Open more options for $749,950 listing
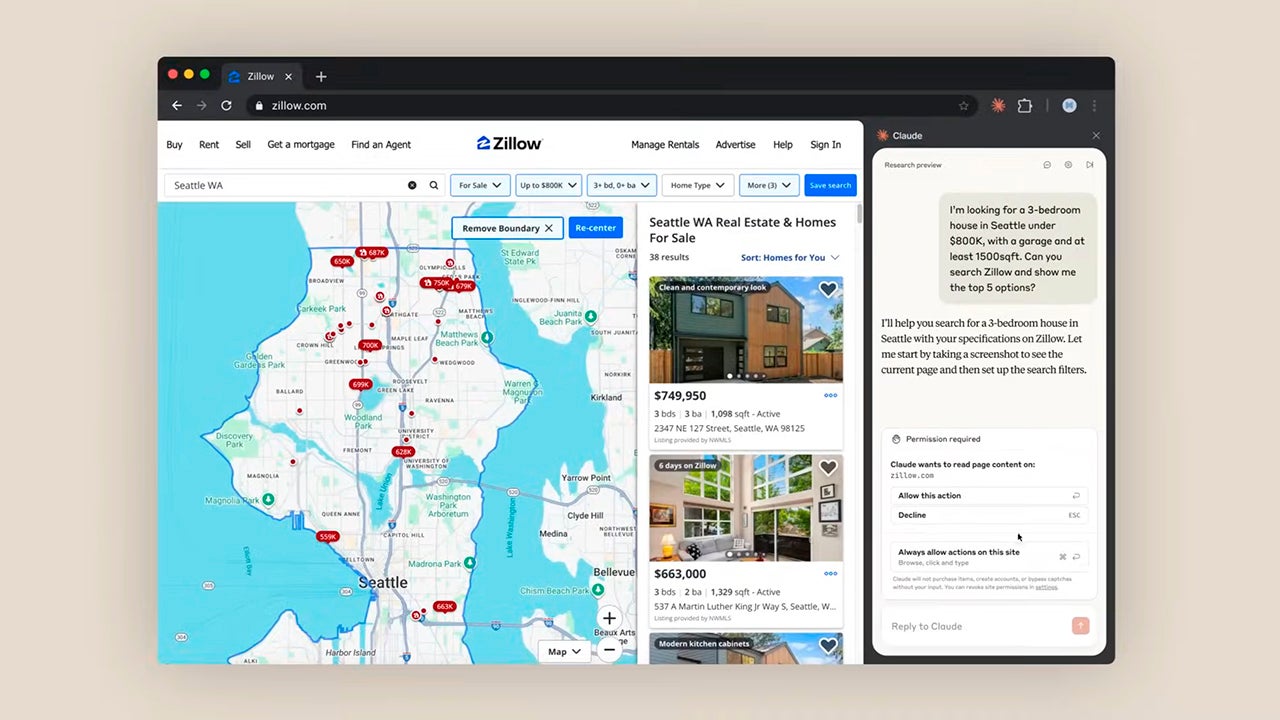 point(830,395)
